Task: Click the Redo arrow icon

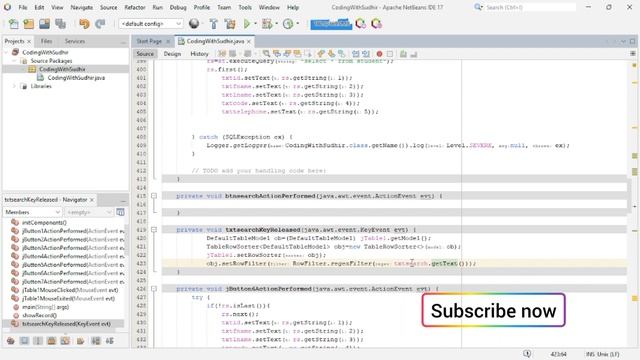Action: (x=100, y=24)
